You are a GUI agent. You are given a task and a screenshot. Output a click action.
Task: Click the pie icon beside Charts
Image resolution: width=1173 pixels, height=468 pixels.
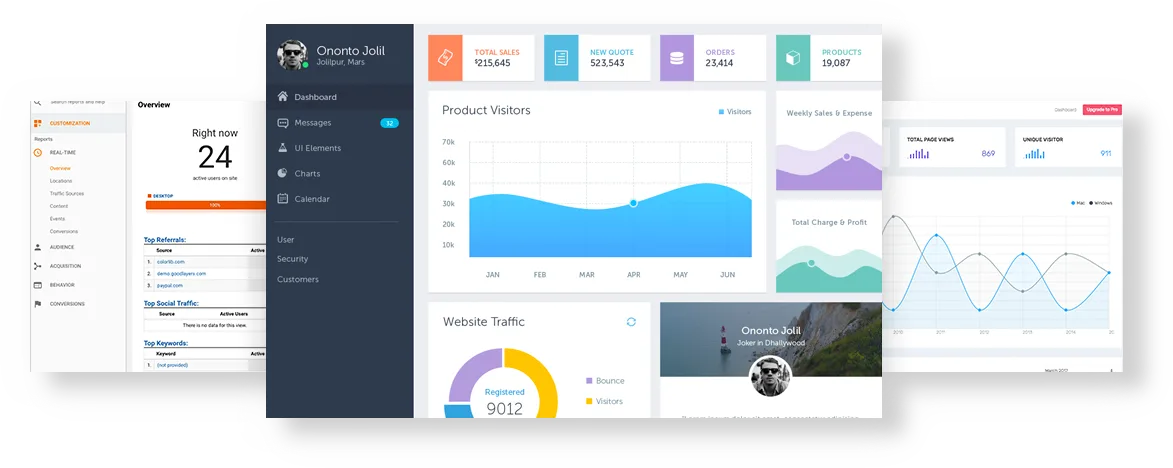pyautogui.click(x=283, y=173)
